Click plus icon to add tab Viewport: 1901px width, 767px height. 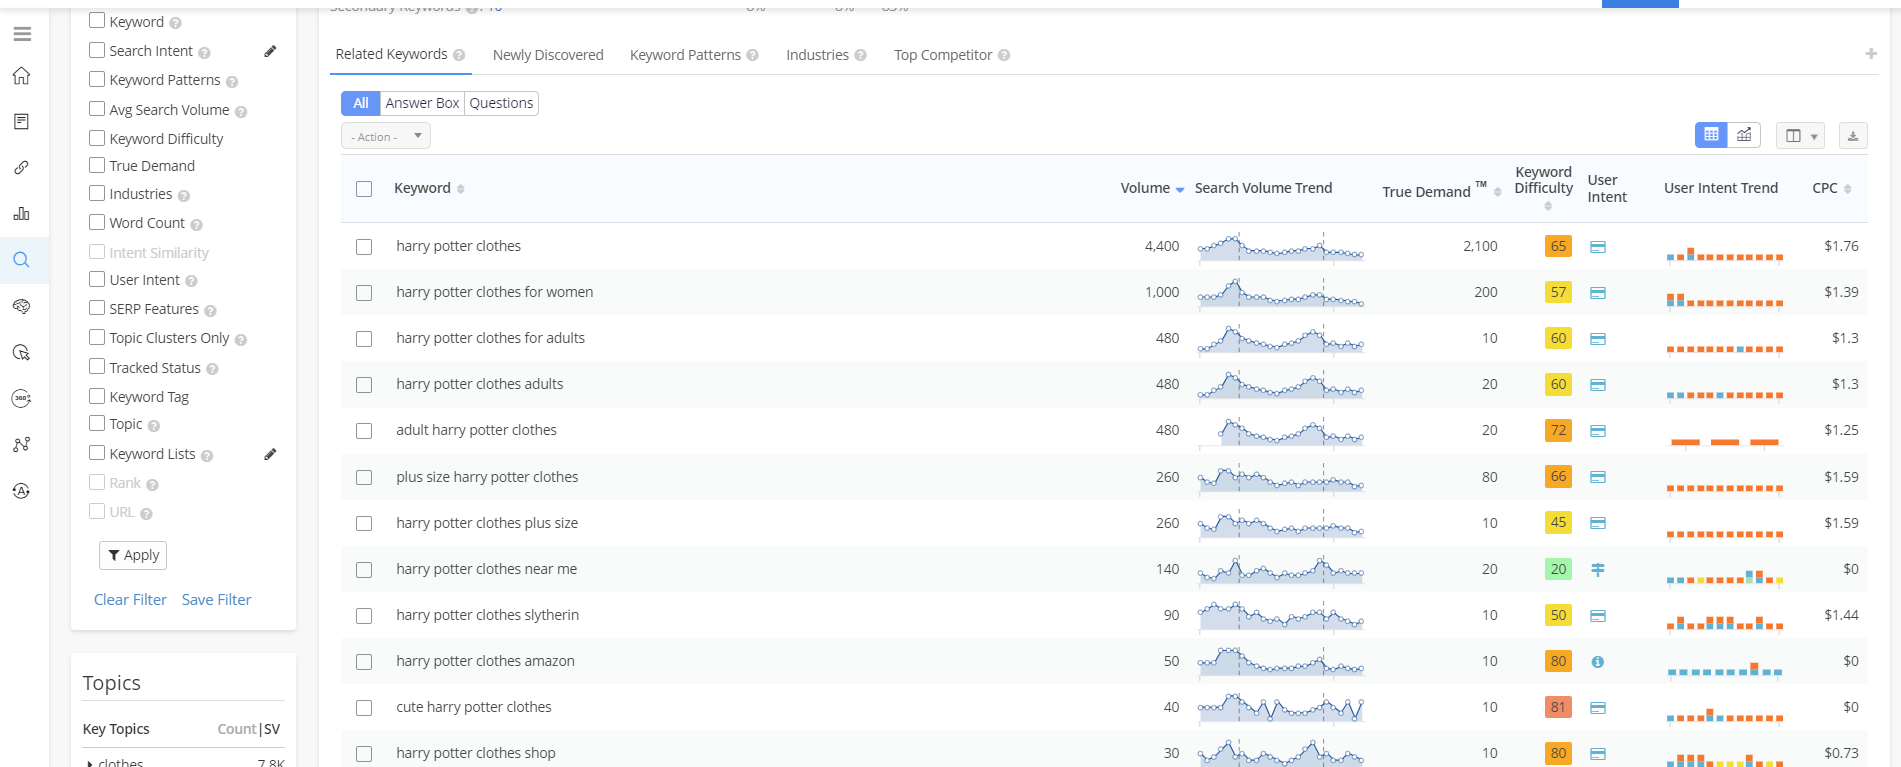tap(1870, 54)
